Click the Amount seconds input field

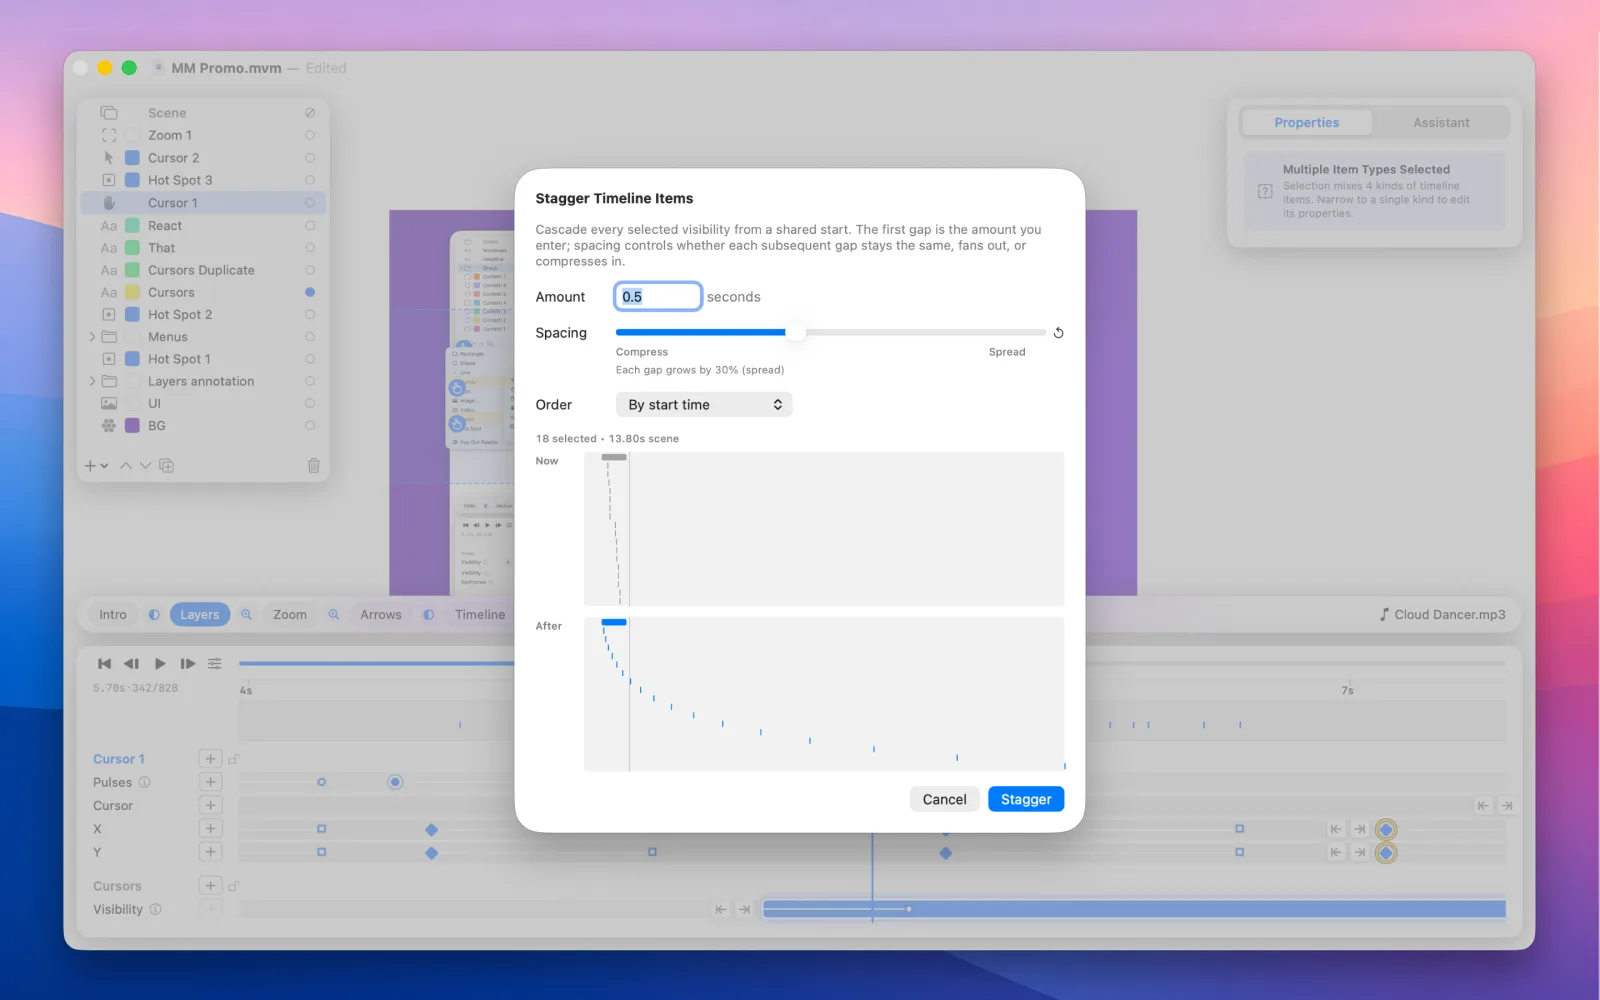[x=658, y=297]
